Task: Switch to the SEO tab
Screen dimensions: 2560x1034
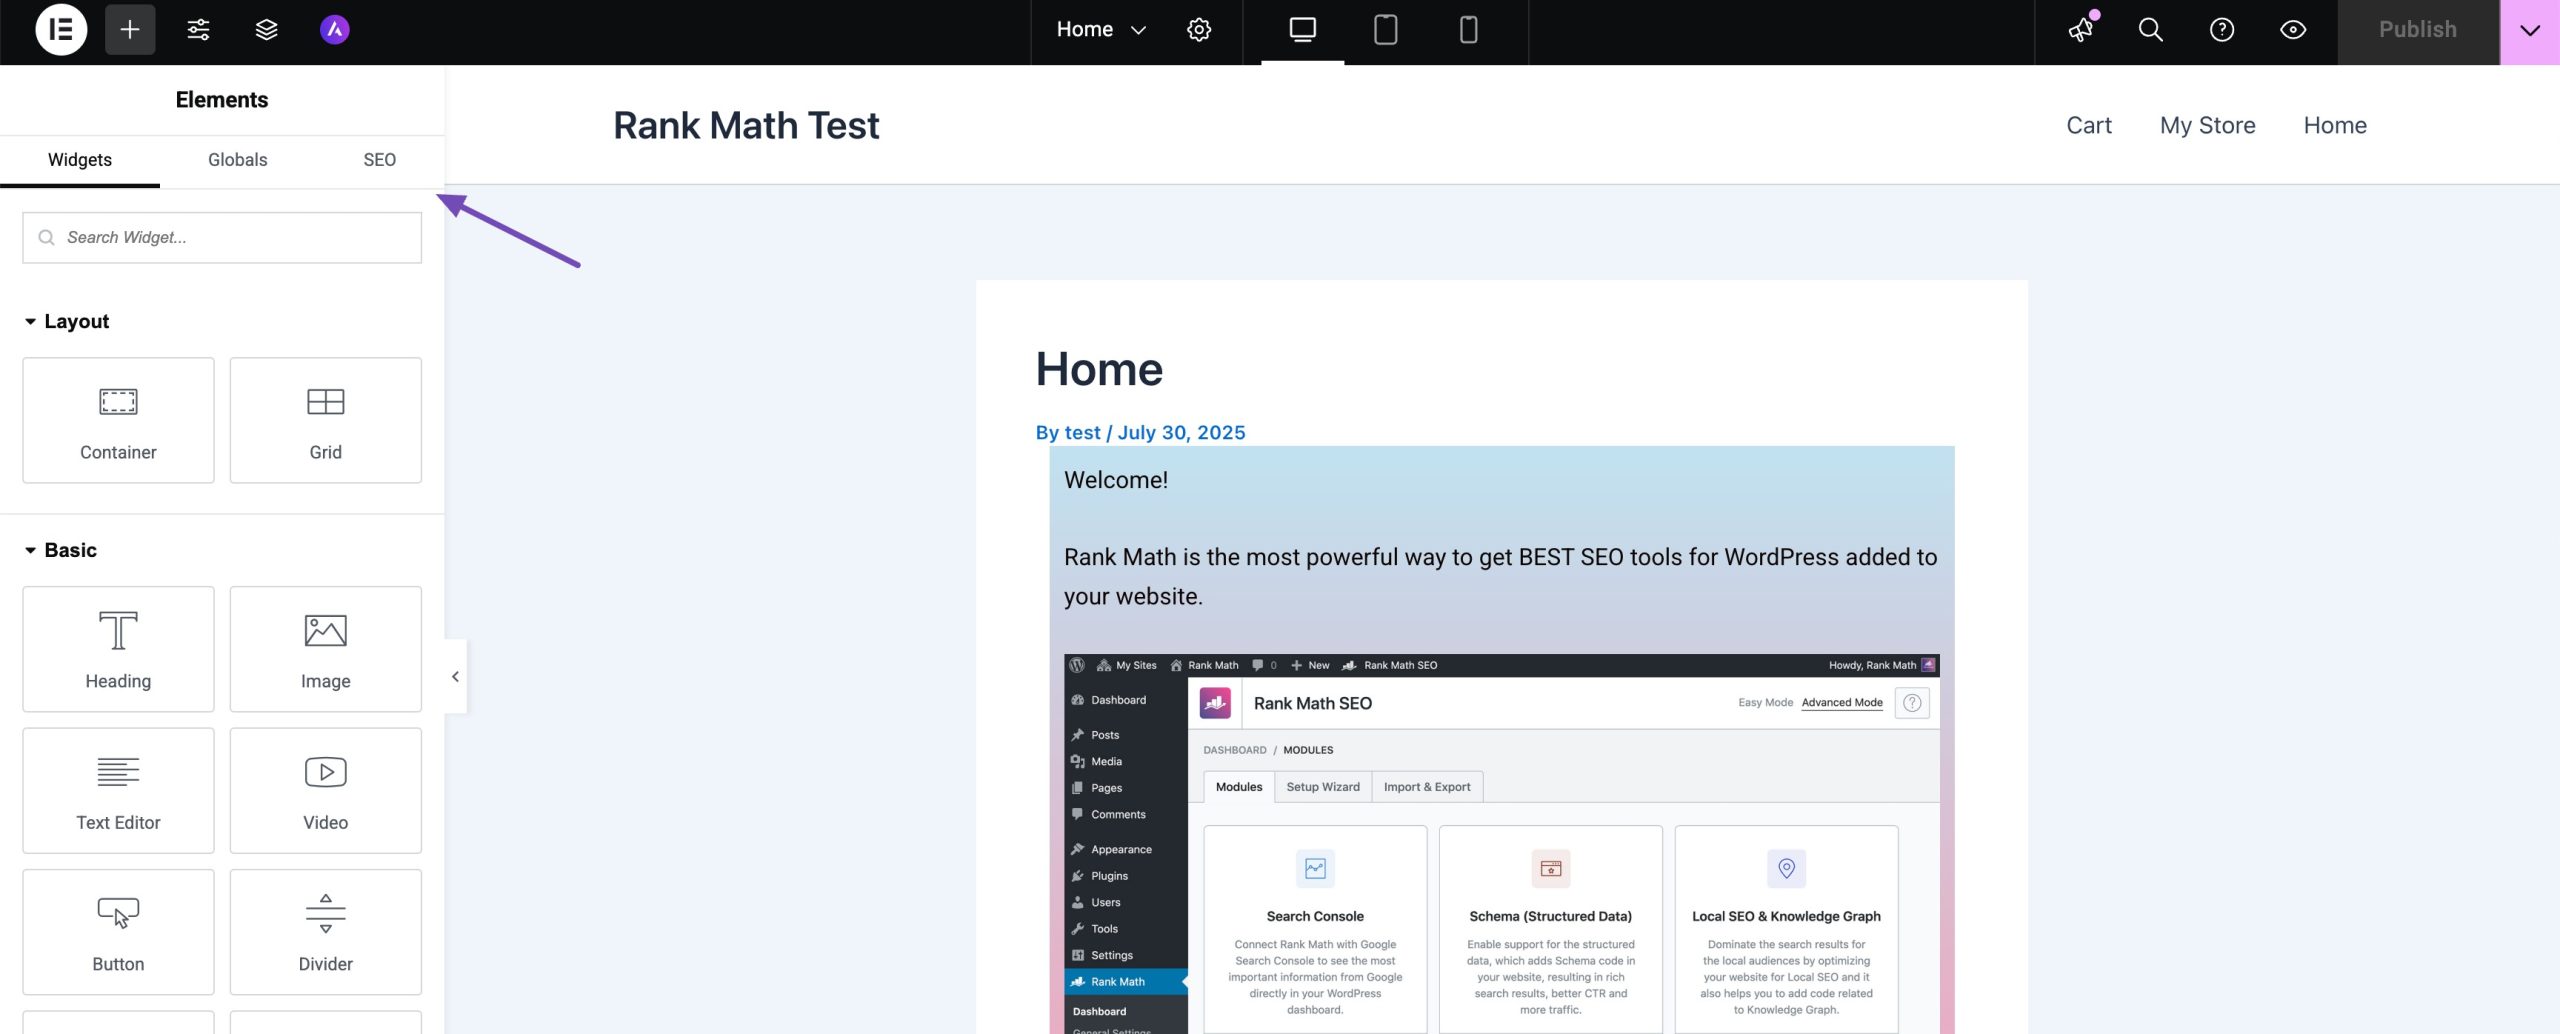Action: click(379, 160)
